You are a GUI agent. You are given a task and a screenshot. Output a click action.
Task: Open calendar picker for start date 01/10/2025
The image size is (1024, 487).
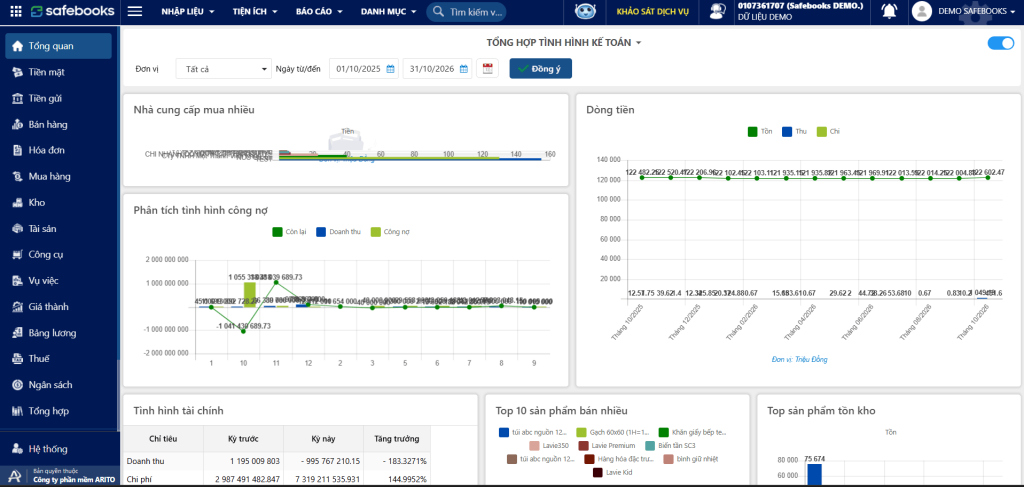pyautogui.click(x=391, y=69)
